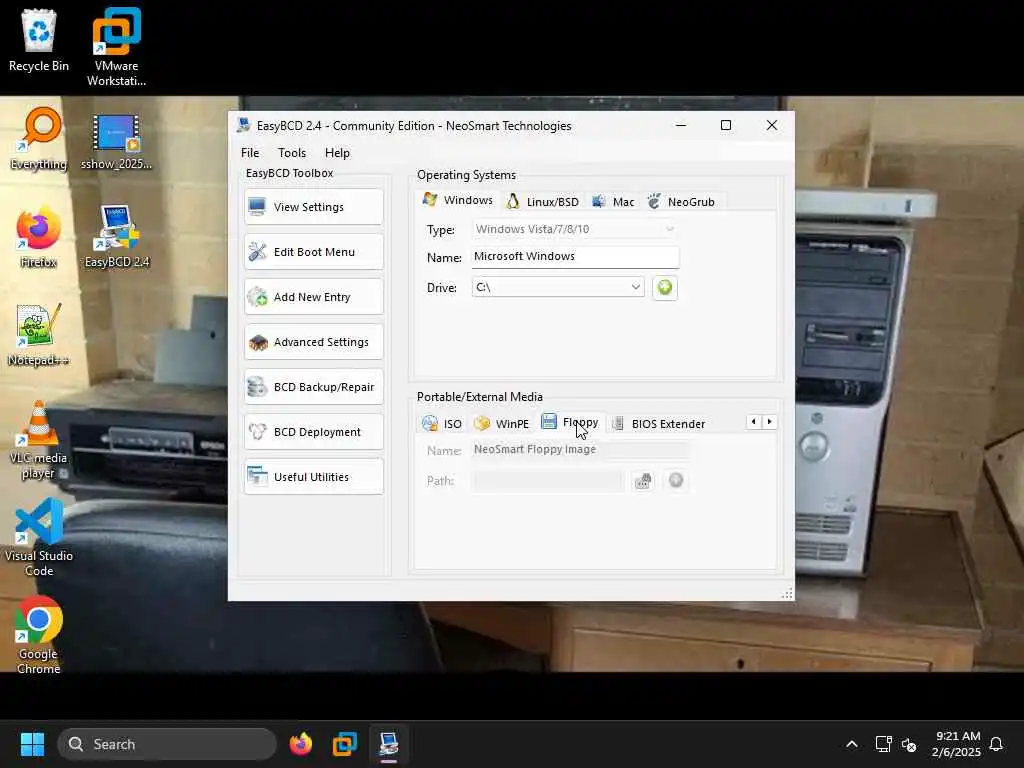Screen dimensions: 1024x768
Task: Open the Edit Boot Menu section
Action: coord(313,252)
